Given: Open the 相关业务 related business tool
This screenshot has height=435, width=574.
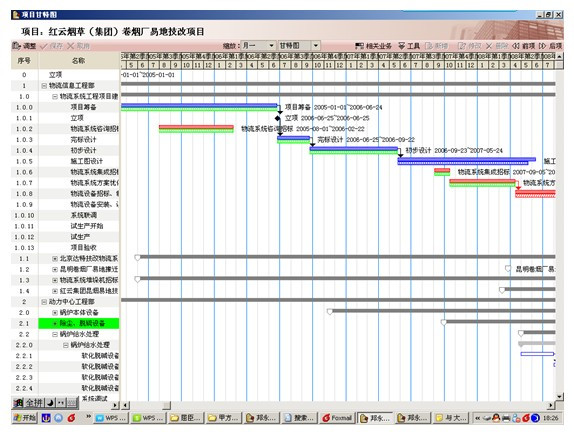Looking at the screenshot, I should point(373,46).
